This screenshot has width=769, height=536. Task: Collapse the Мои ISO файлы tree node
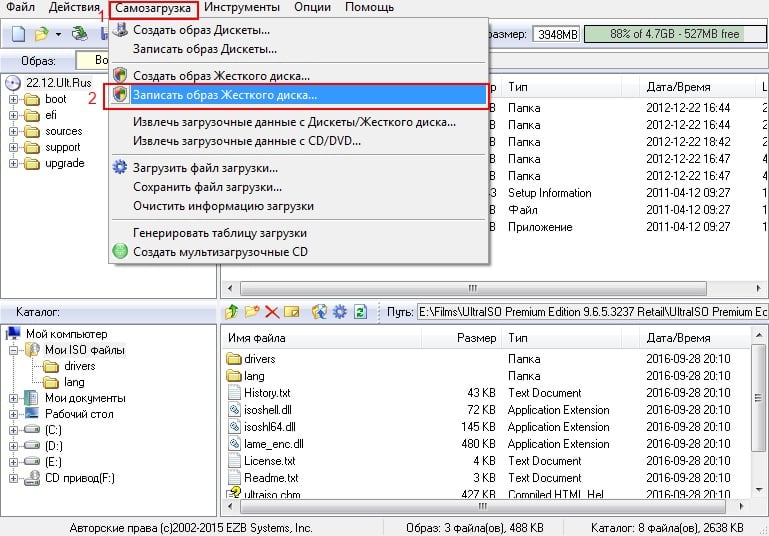click(x=13, y=350)
